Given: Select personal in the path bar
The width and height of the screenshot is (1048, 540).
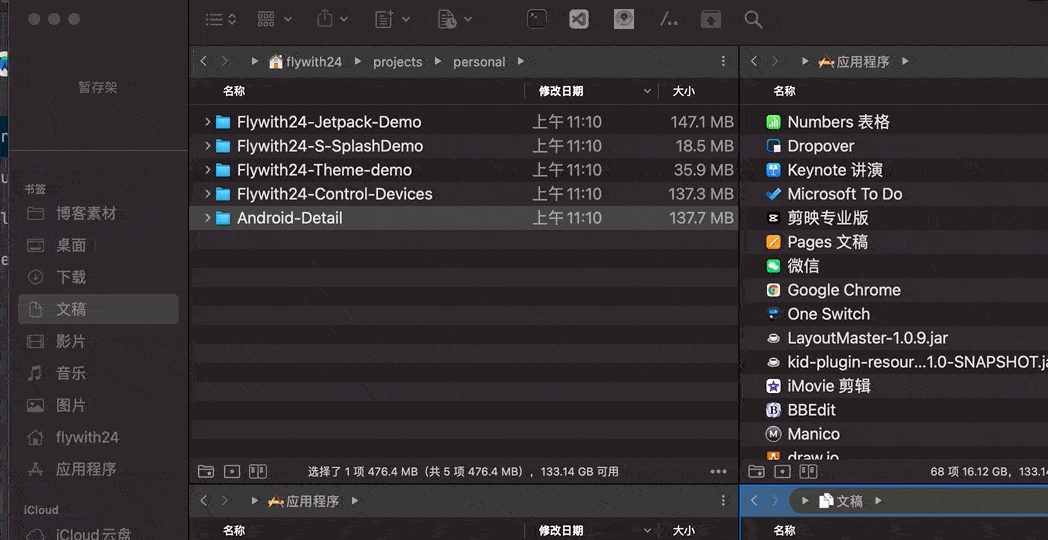Looking at the screenshot, I should coord(479,61).
